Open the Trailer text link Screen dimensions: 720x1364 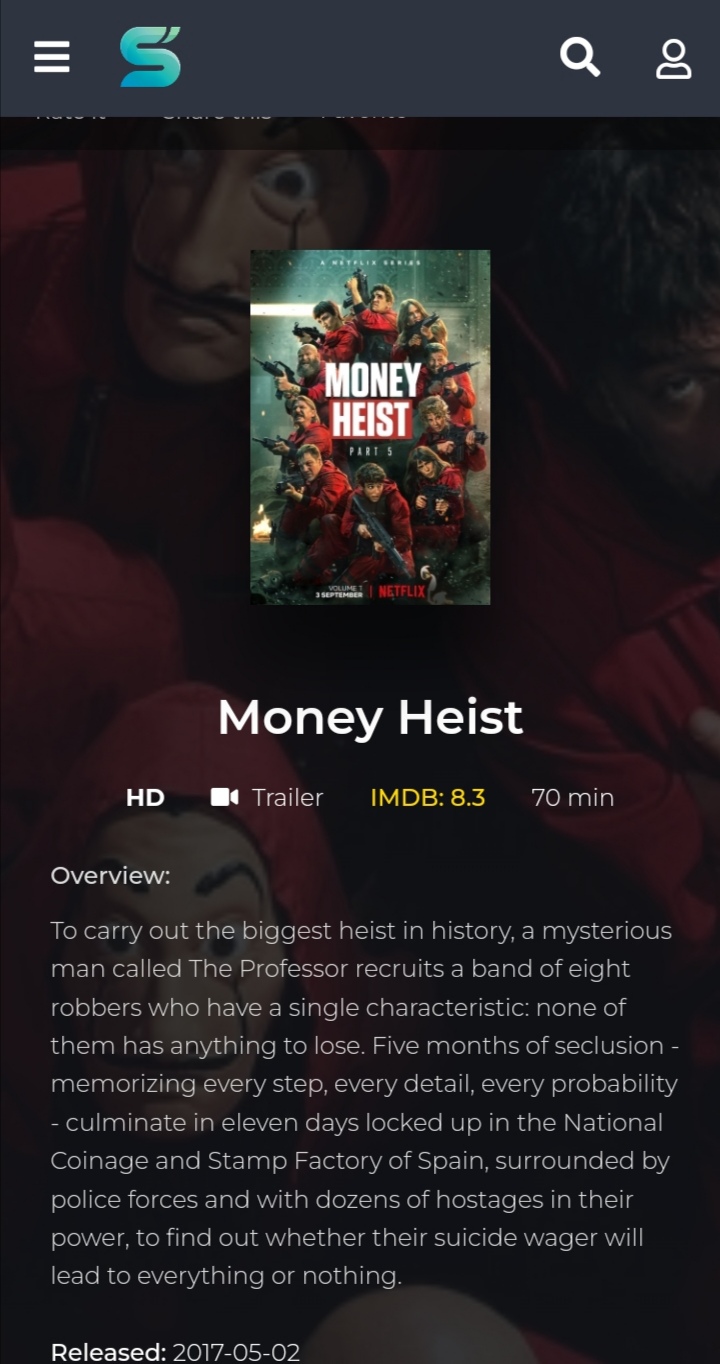288,797
